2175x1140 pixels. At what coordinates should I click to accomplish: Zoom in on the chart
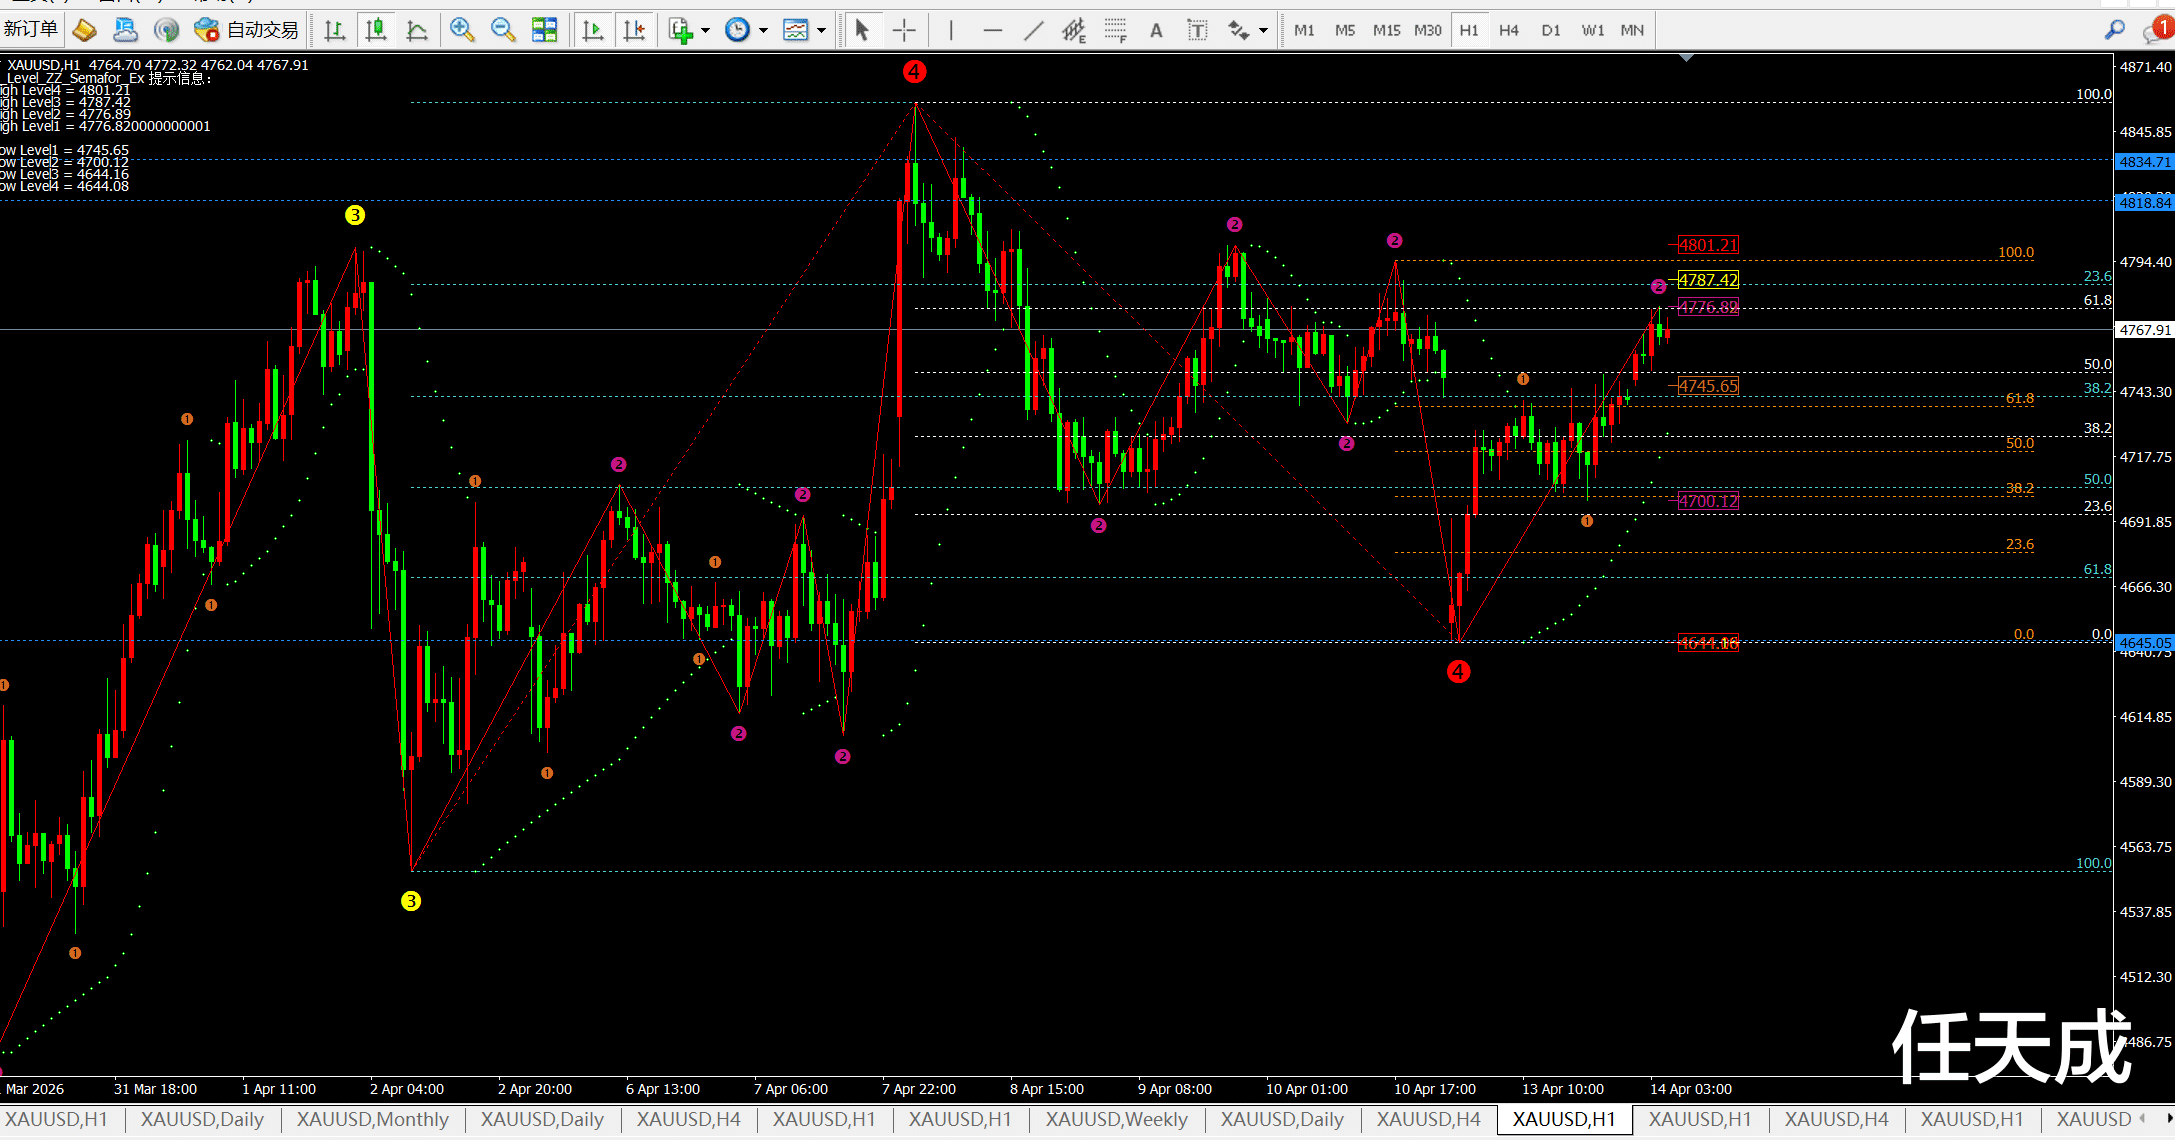(x=461, y=31)
